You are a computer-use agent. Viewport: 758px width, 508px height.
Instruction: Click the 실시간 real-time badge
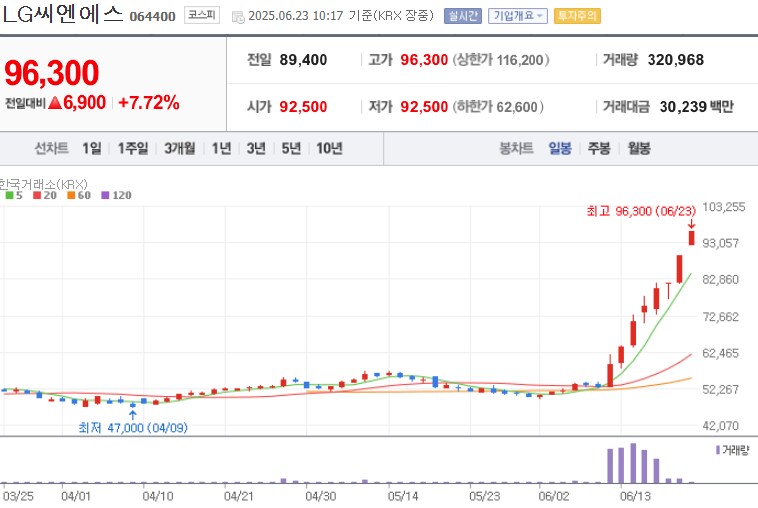click(463, 16)
